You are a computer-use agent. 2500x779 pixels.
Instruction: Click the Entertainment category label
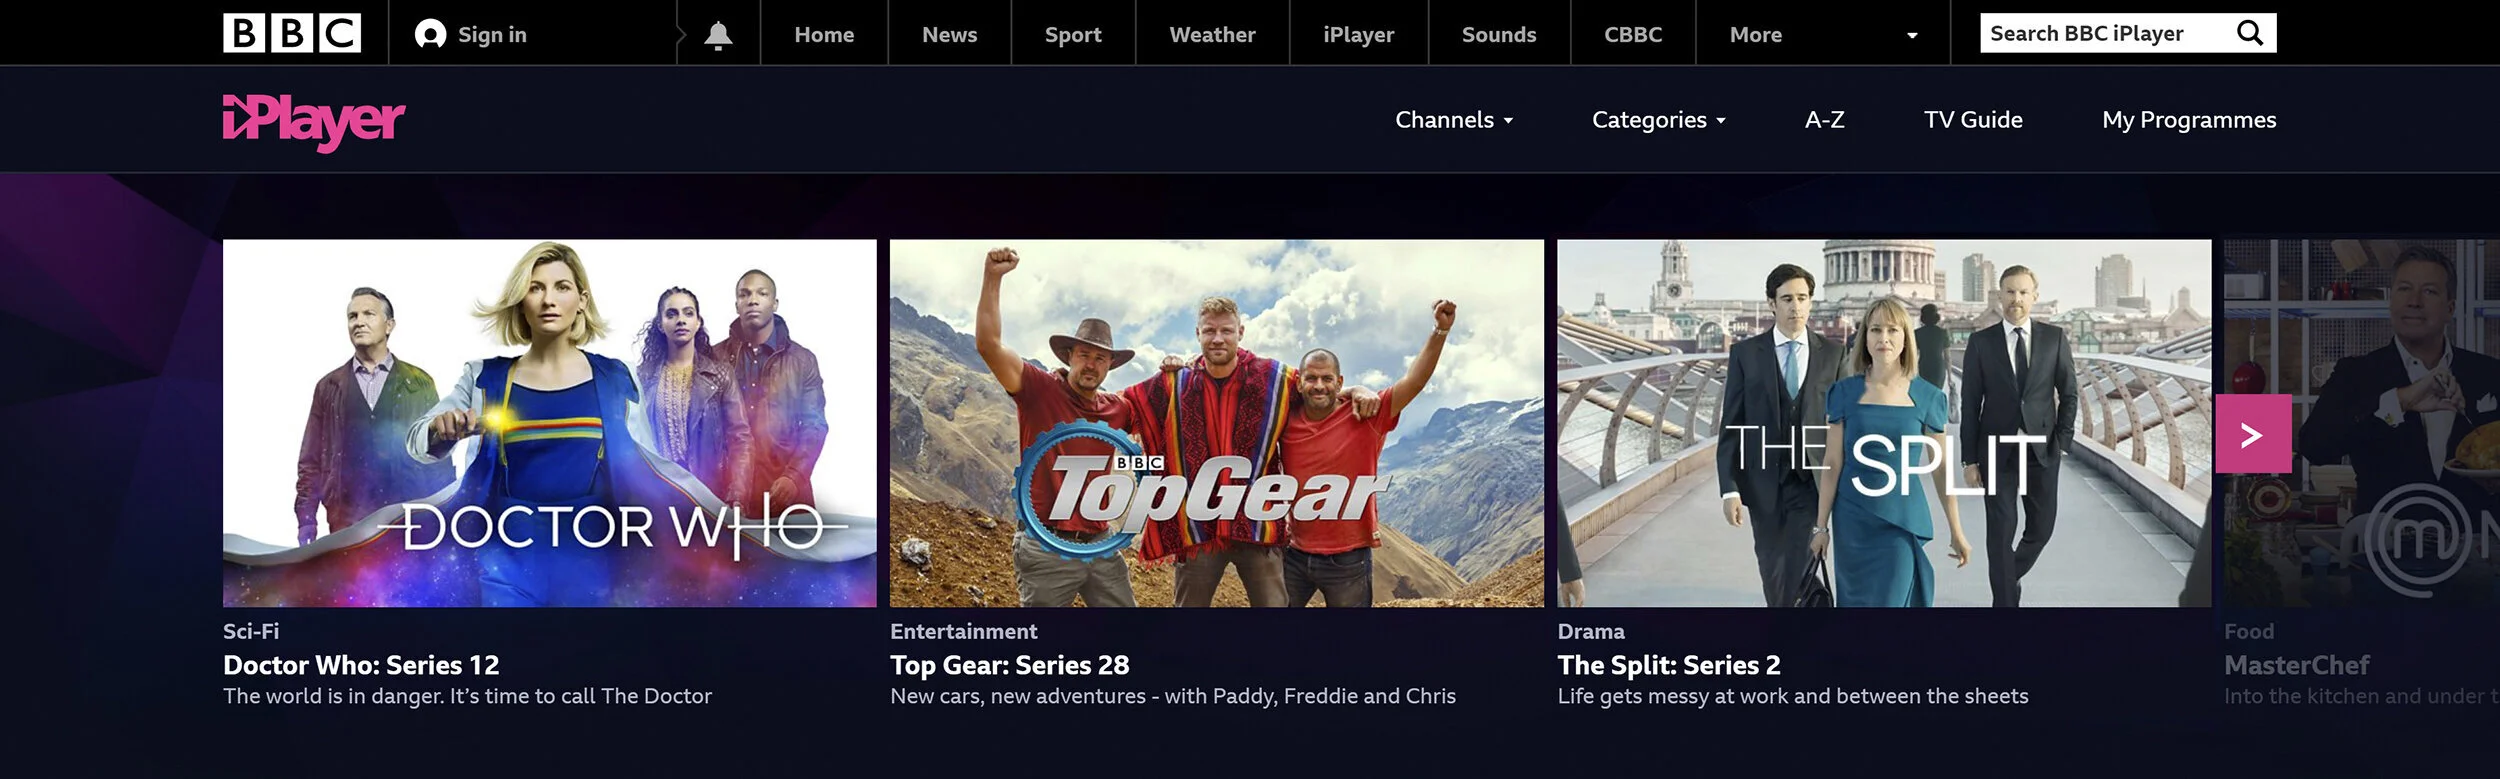point(963,631)
